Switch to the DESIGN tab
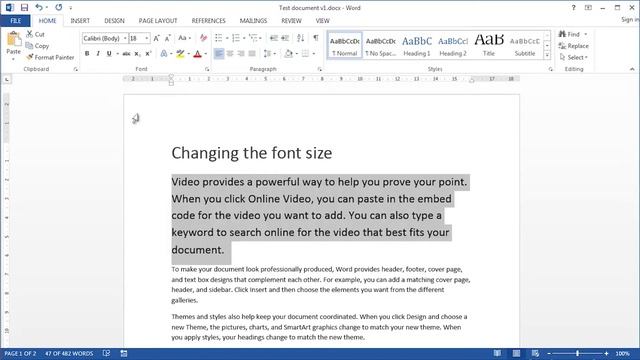The width and height of the screenshot is (640, 360). coord(114,21)
